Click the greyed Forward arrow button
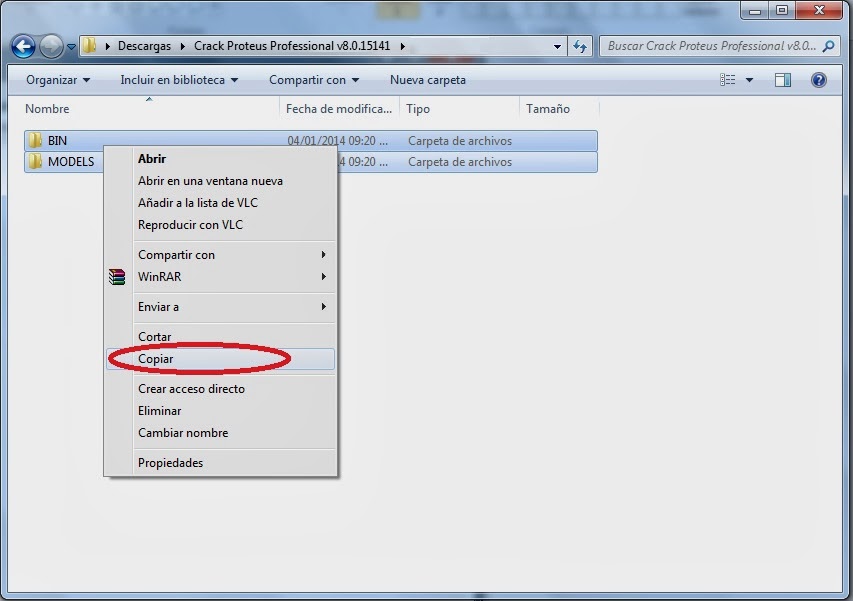This screenshot has height=601, width=853. pyautogui.click(x=51, y=46)
